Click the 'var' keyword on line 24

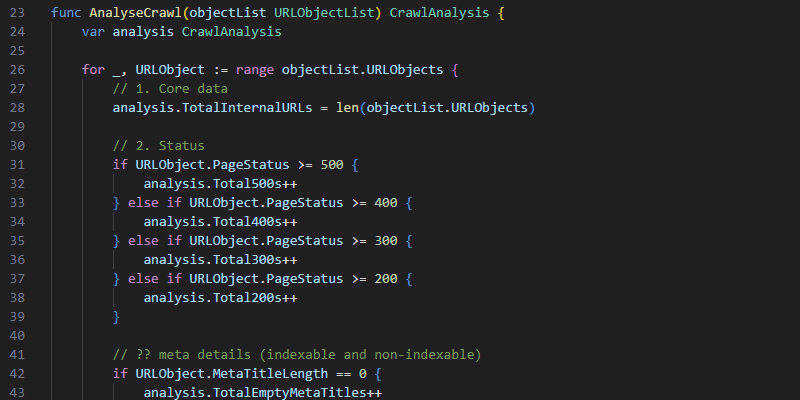pyautogui.click(x=93, y=32)
